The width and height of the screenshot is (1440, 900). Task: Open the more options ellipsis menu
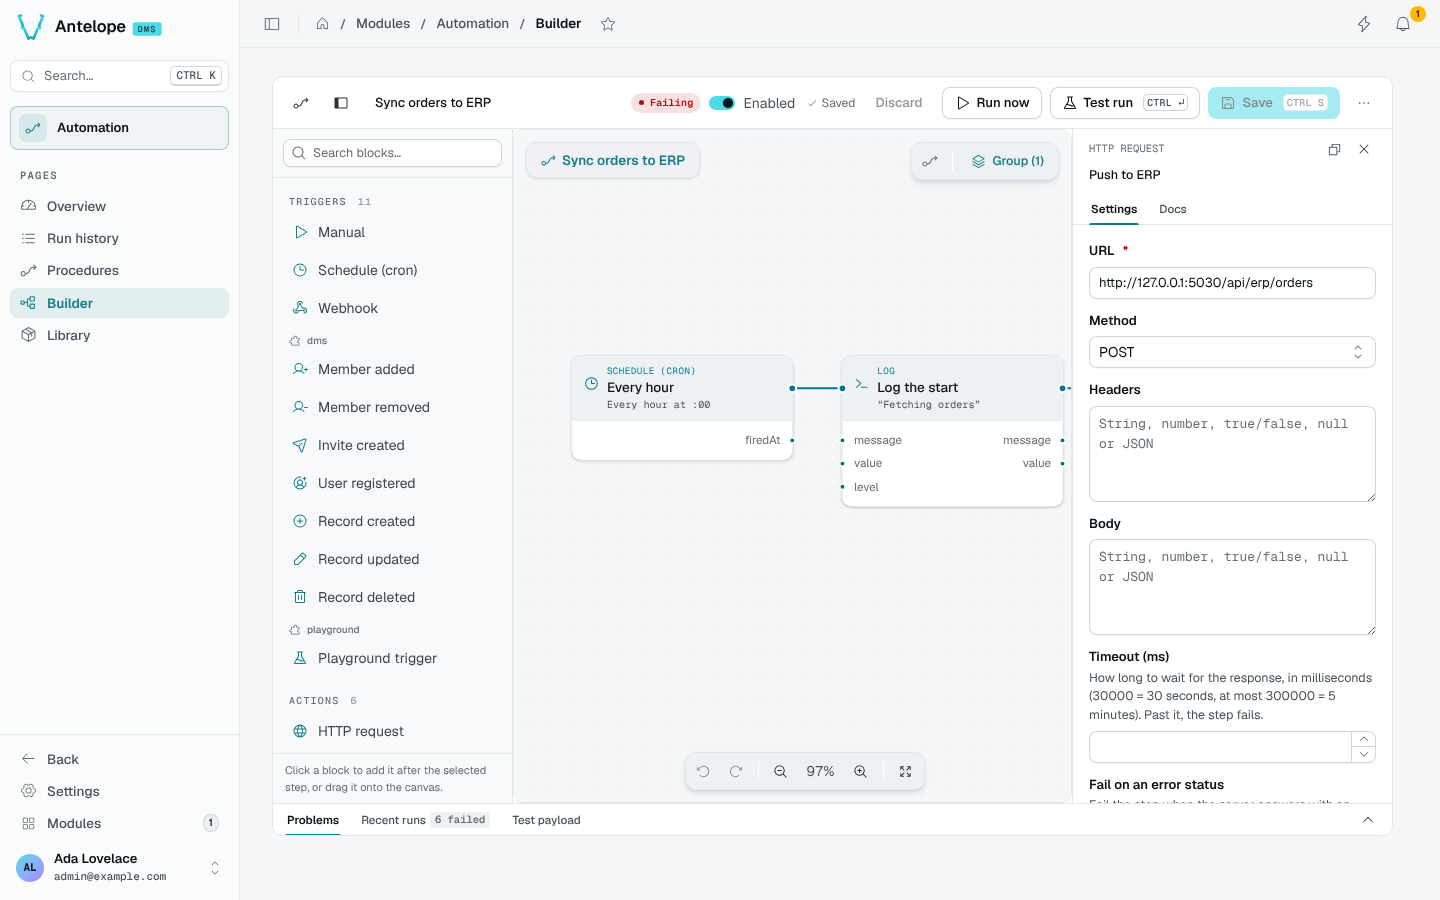pyautogui.click(x=1364, y=103)
